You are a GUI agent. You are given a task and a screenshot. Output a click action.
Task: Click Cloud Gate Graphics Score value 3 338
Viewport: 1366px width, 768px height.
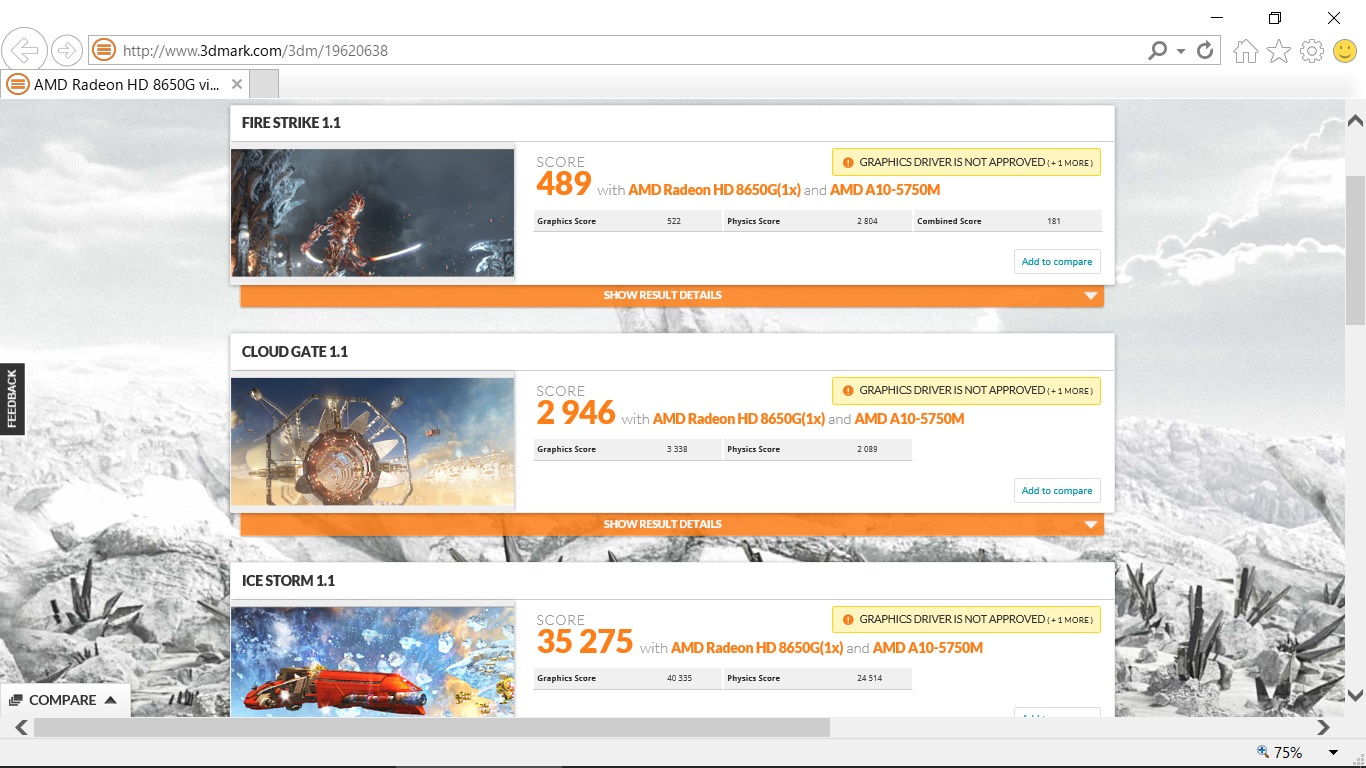(677, 449)
